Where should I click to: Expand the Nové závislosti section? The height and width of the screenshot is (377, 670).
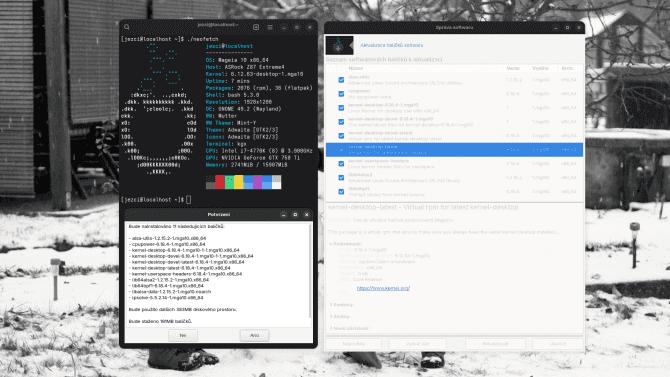331,328
